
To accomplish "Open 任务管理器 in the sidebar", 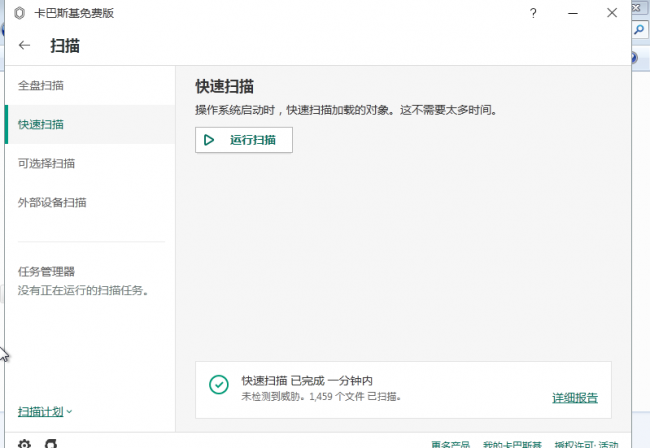I will pyautogui.click(x=46, y=272).
